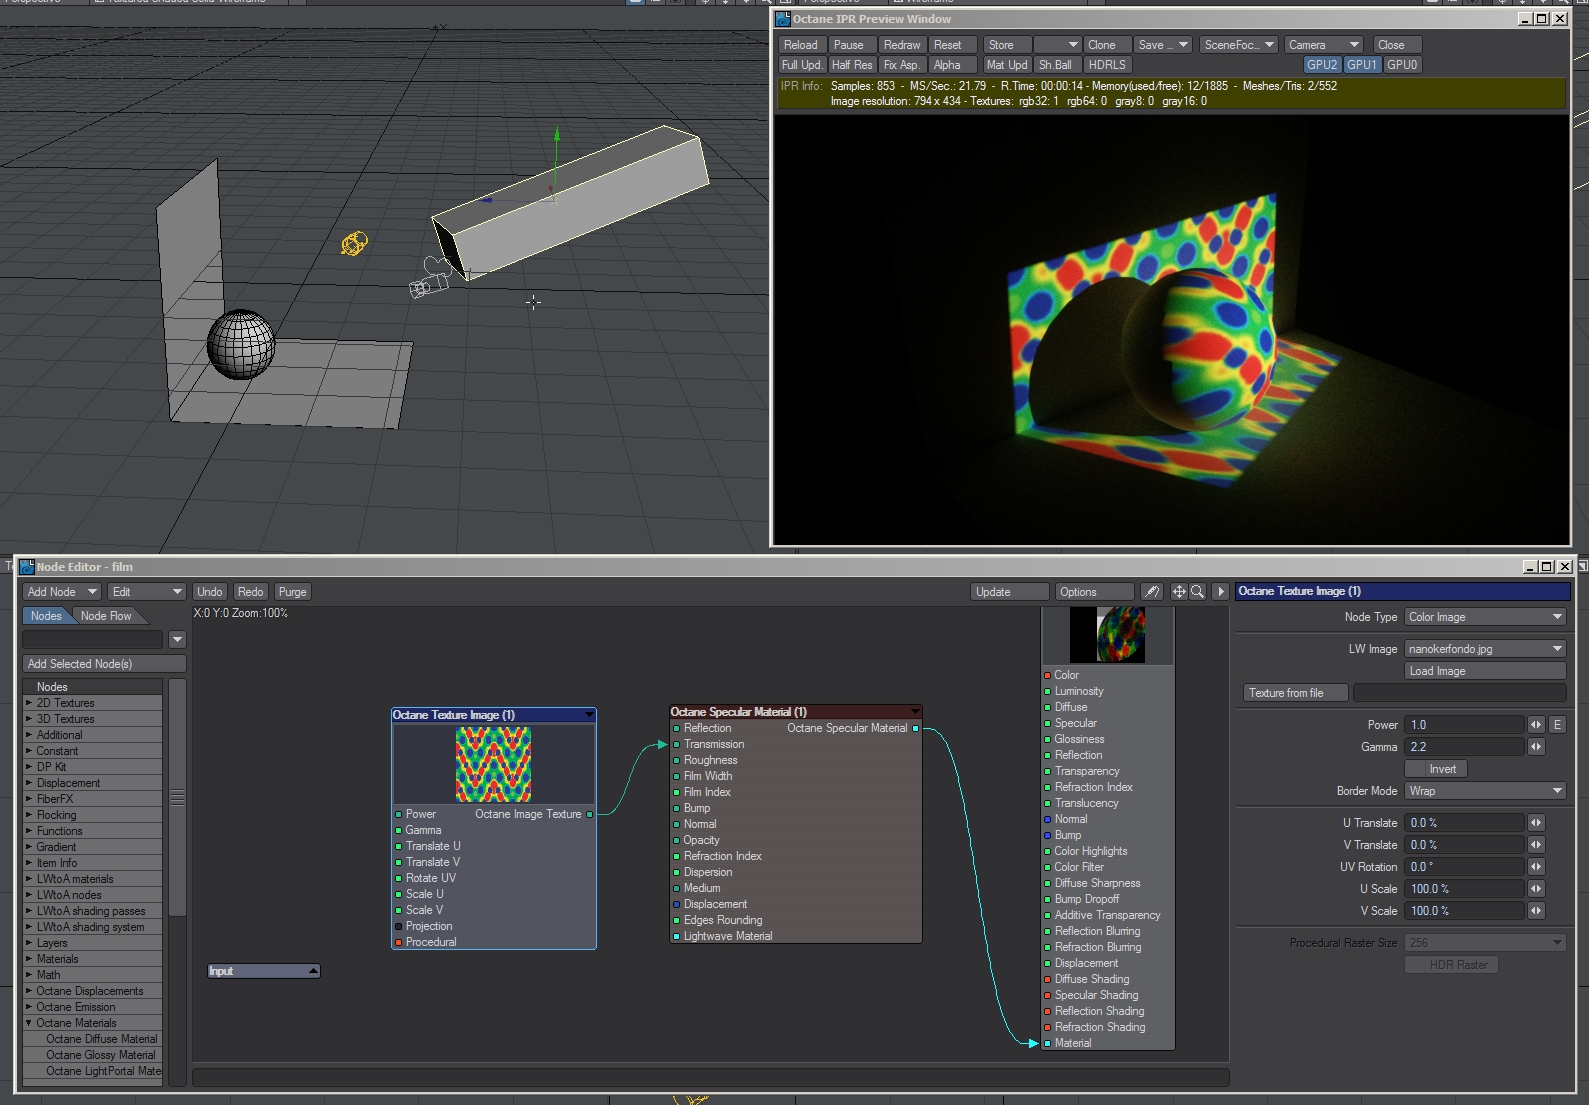The width and height of the screenshot is (1589, 1105).
Task: Select the camera object in the 3D viewport
Action: click(429, 280)
